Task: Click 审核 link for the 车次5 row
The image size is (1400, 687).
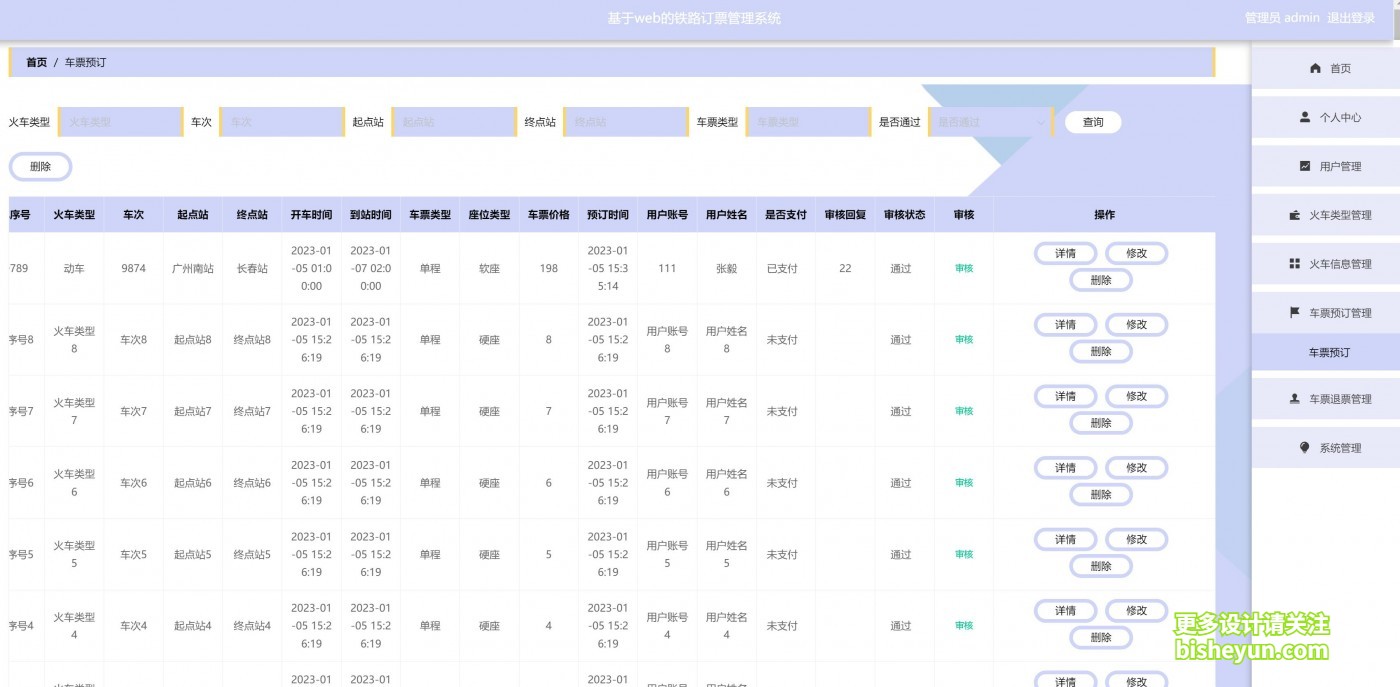Action: pos(964,554)
